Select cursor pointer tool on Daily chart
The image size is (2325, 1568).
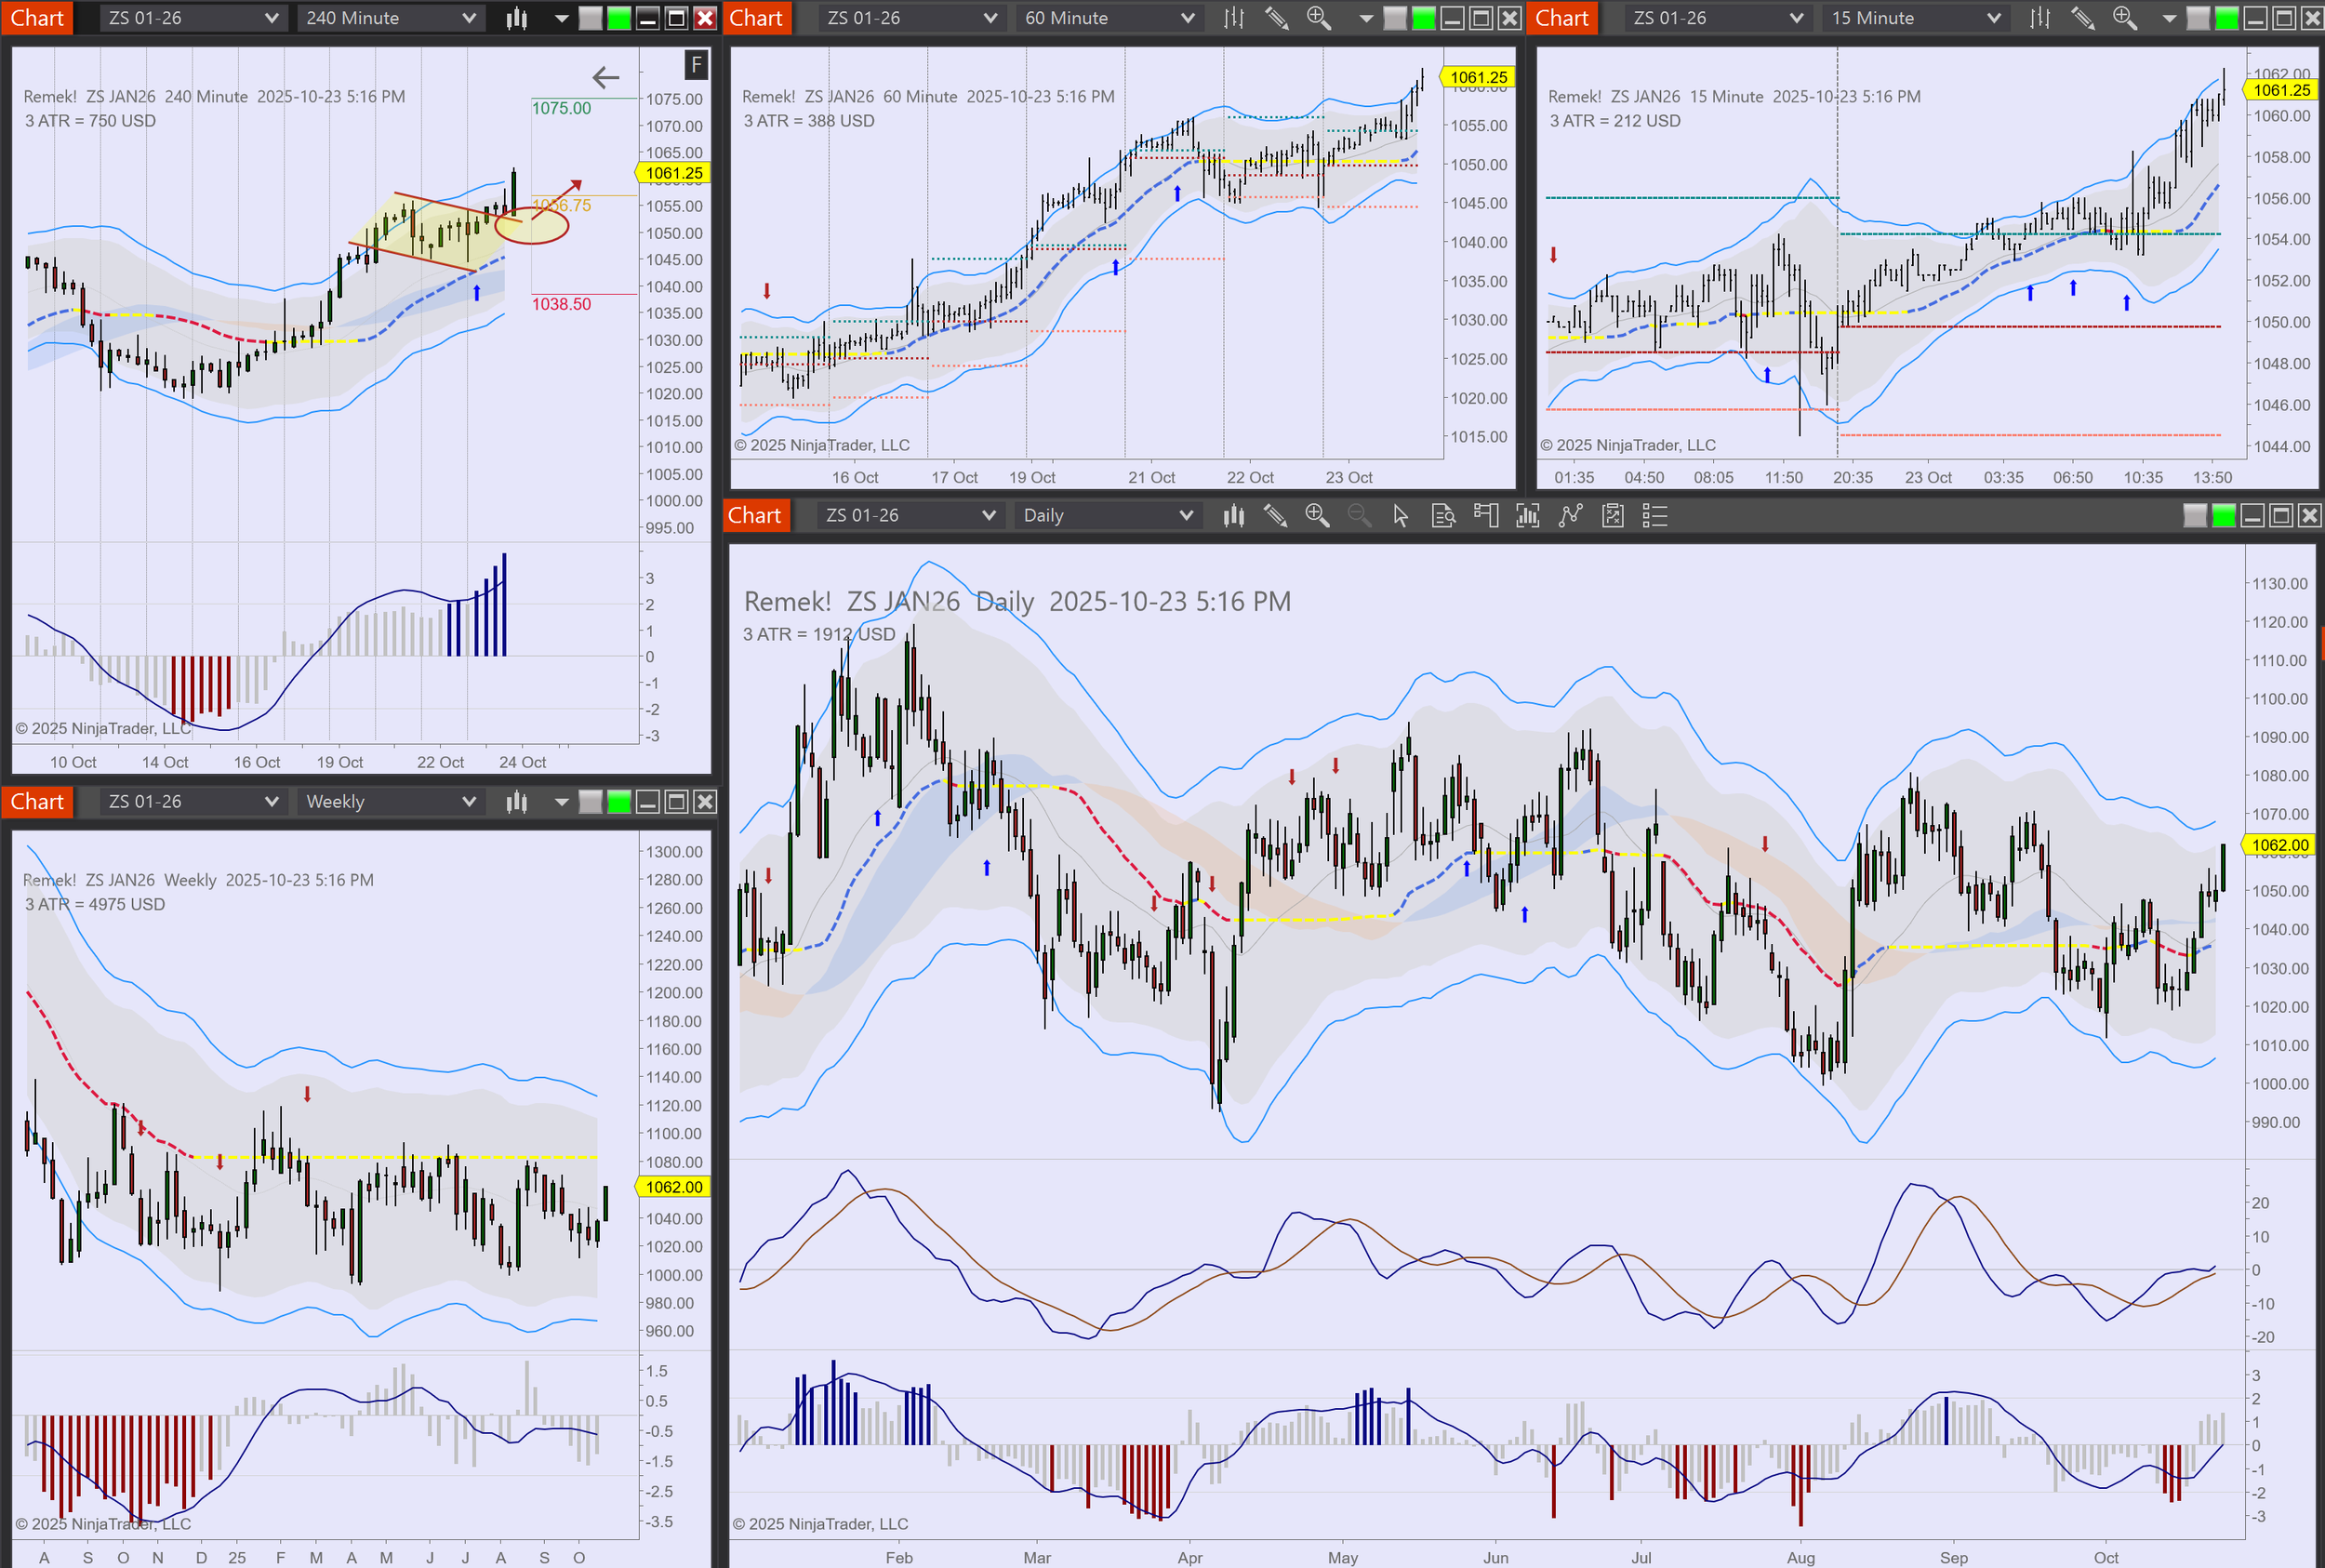pos(1400,516)
